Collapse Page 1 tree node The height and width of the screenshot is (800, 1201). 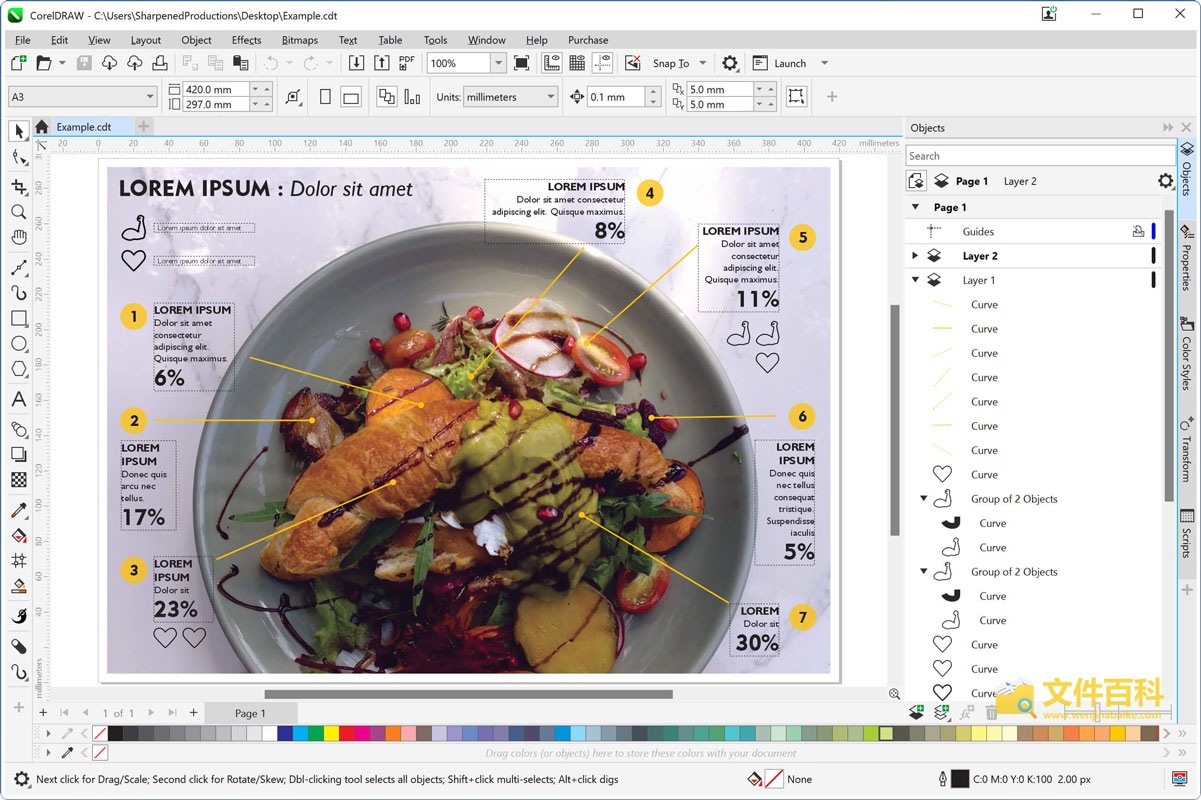click(x=915, y=207)
